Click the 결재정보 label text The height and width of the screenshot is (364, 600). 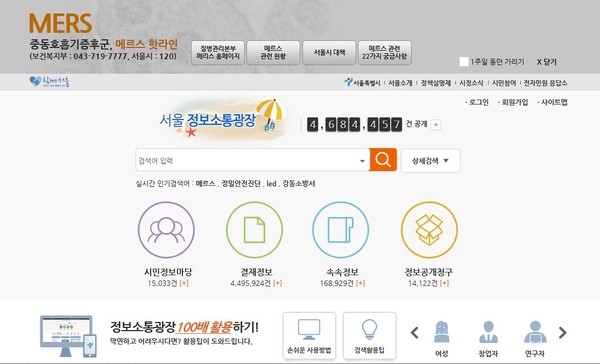[x=256, y=272]
